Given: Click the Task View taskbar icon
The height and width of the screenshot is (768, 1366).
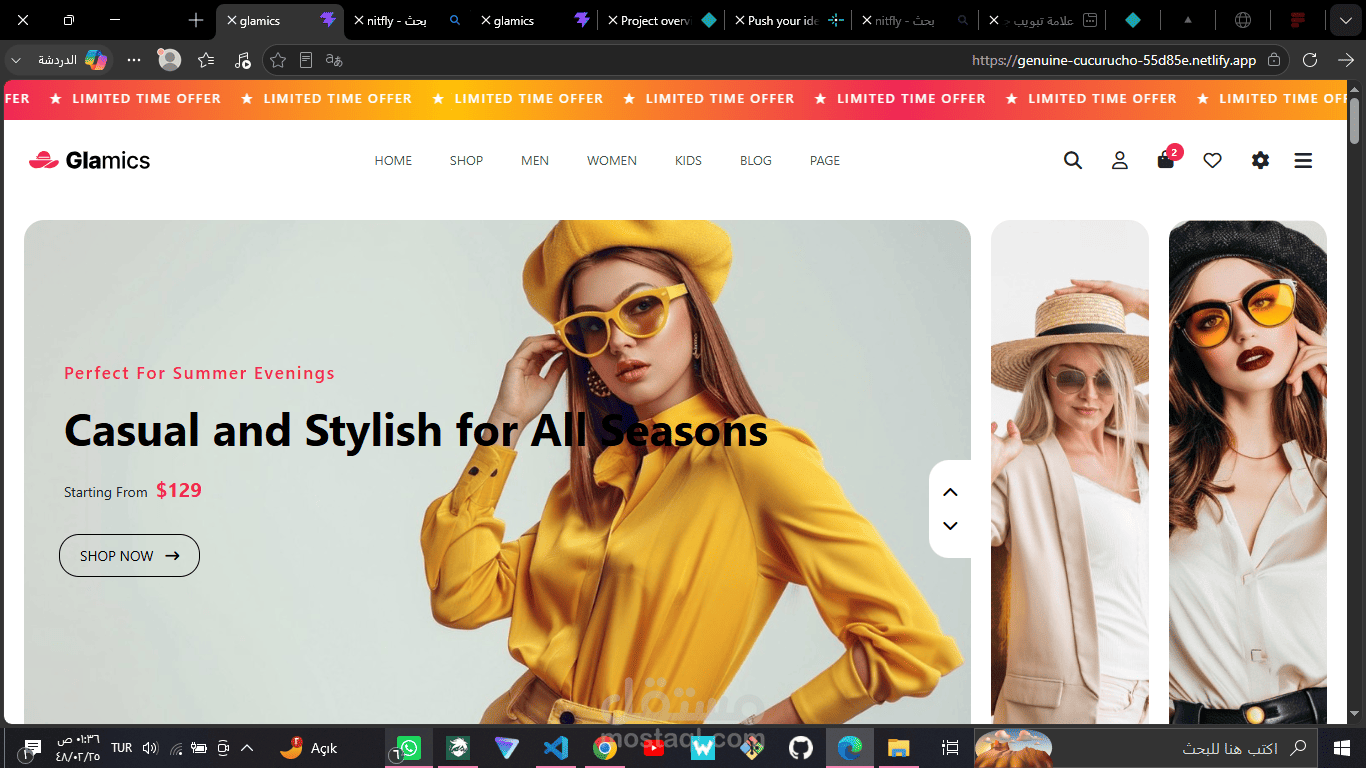Looking at the screenshot, I should [950, 748].
